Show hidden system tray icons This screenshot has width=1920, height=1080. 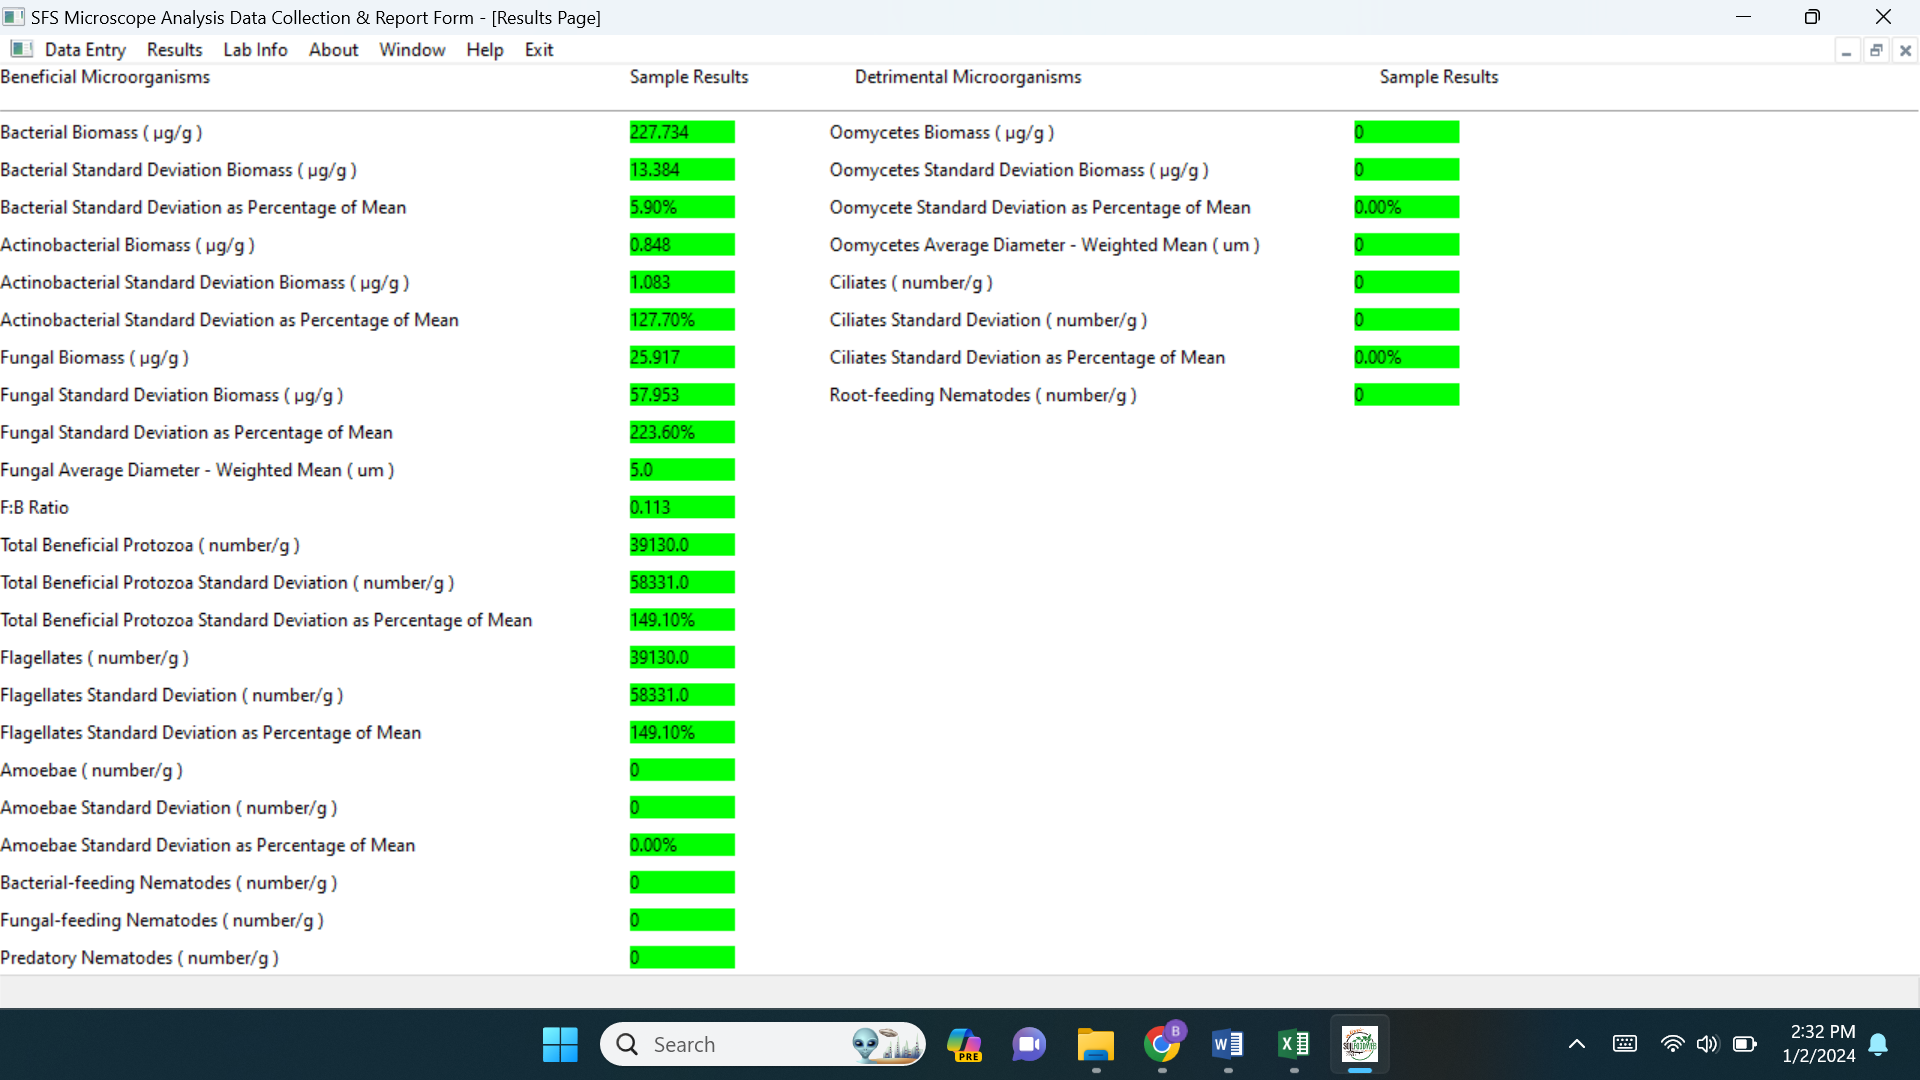click(x=1577, y=1045)
